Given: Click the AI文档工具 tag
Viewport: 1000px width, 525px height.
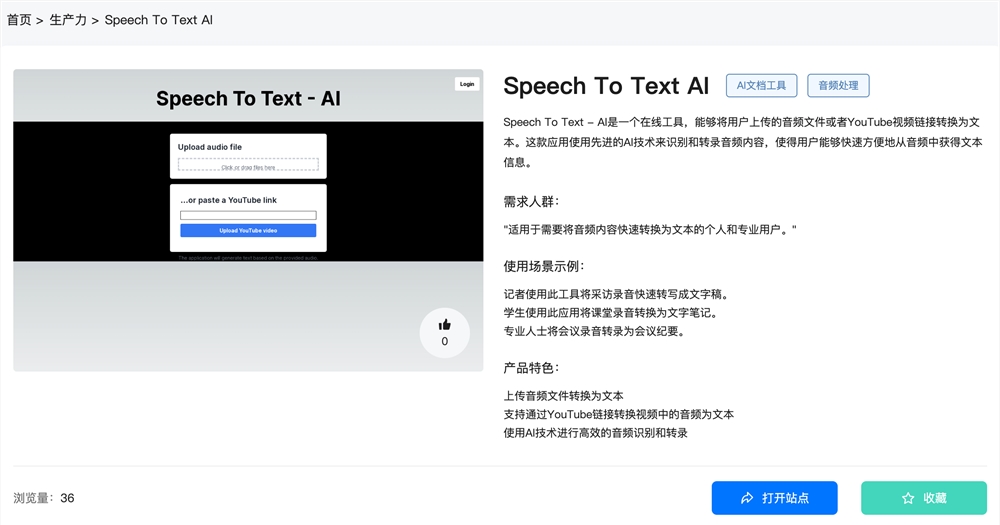Looking at the screenshot, I should click(761, 85).
